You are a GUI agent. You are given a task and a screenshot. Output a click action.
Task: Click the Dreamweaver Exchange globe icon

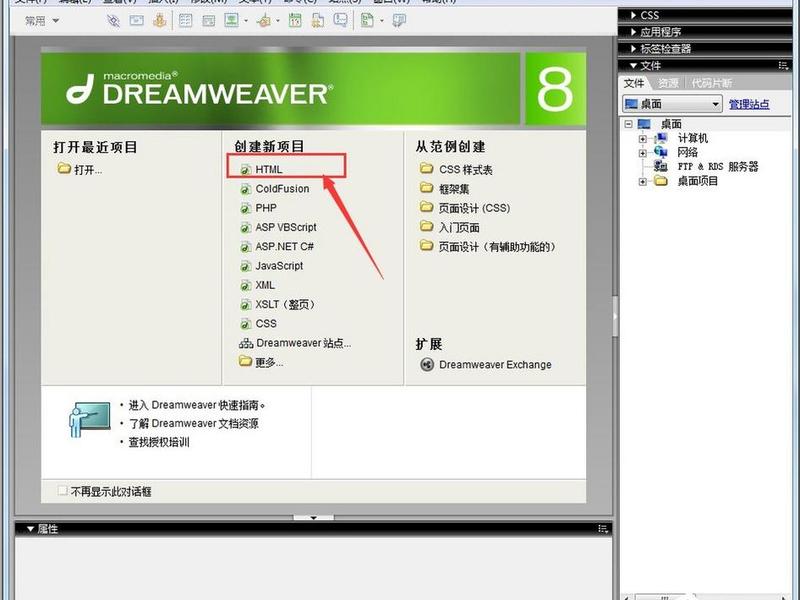[427, 364]
